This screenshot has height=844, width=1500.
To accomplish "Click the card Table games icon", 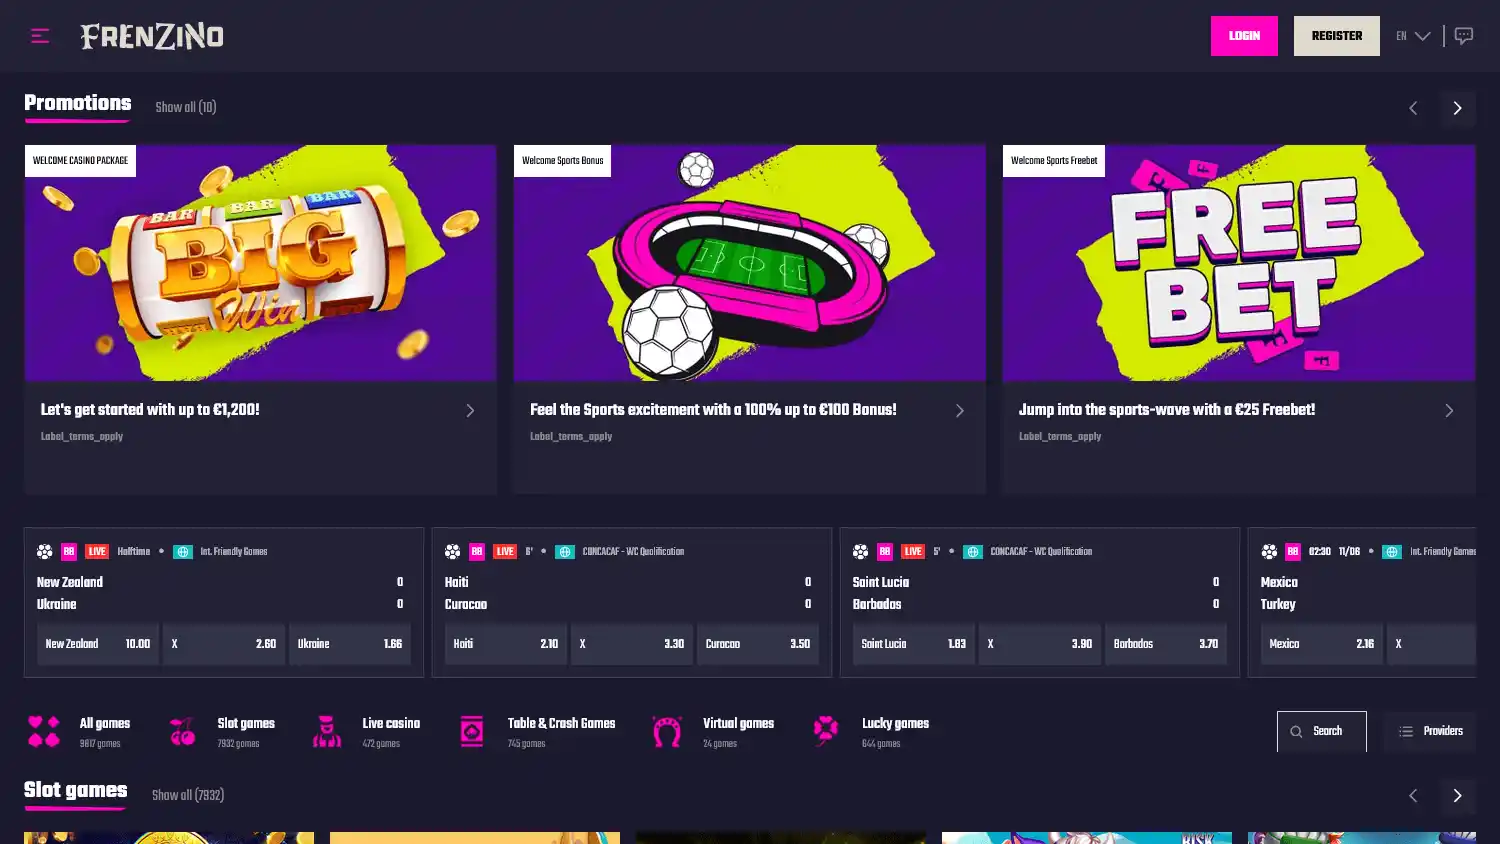I will click(472, 731).
